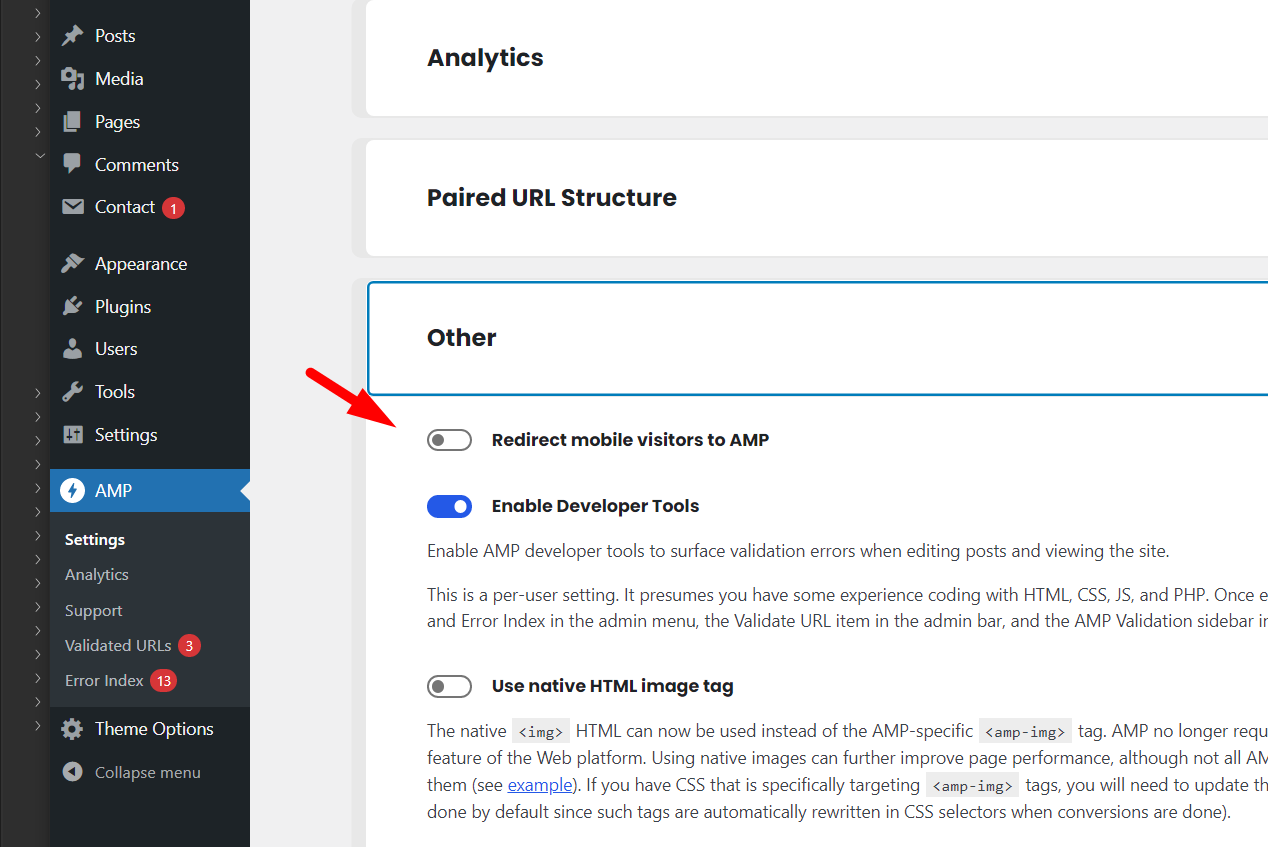Screen dimensions: 1268x847
Task: Select the Users person icon
Action: pos(72,349)
